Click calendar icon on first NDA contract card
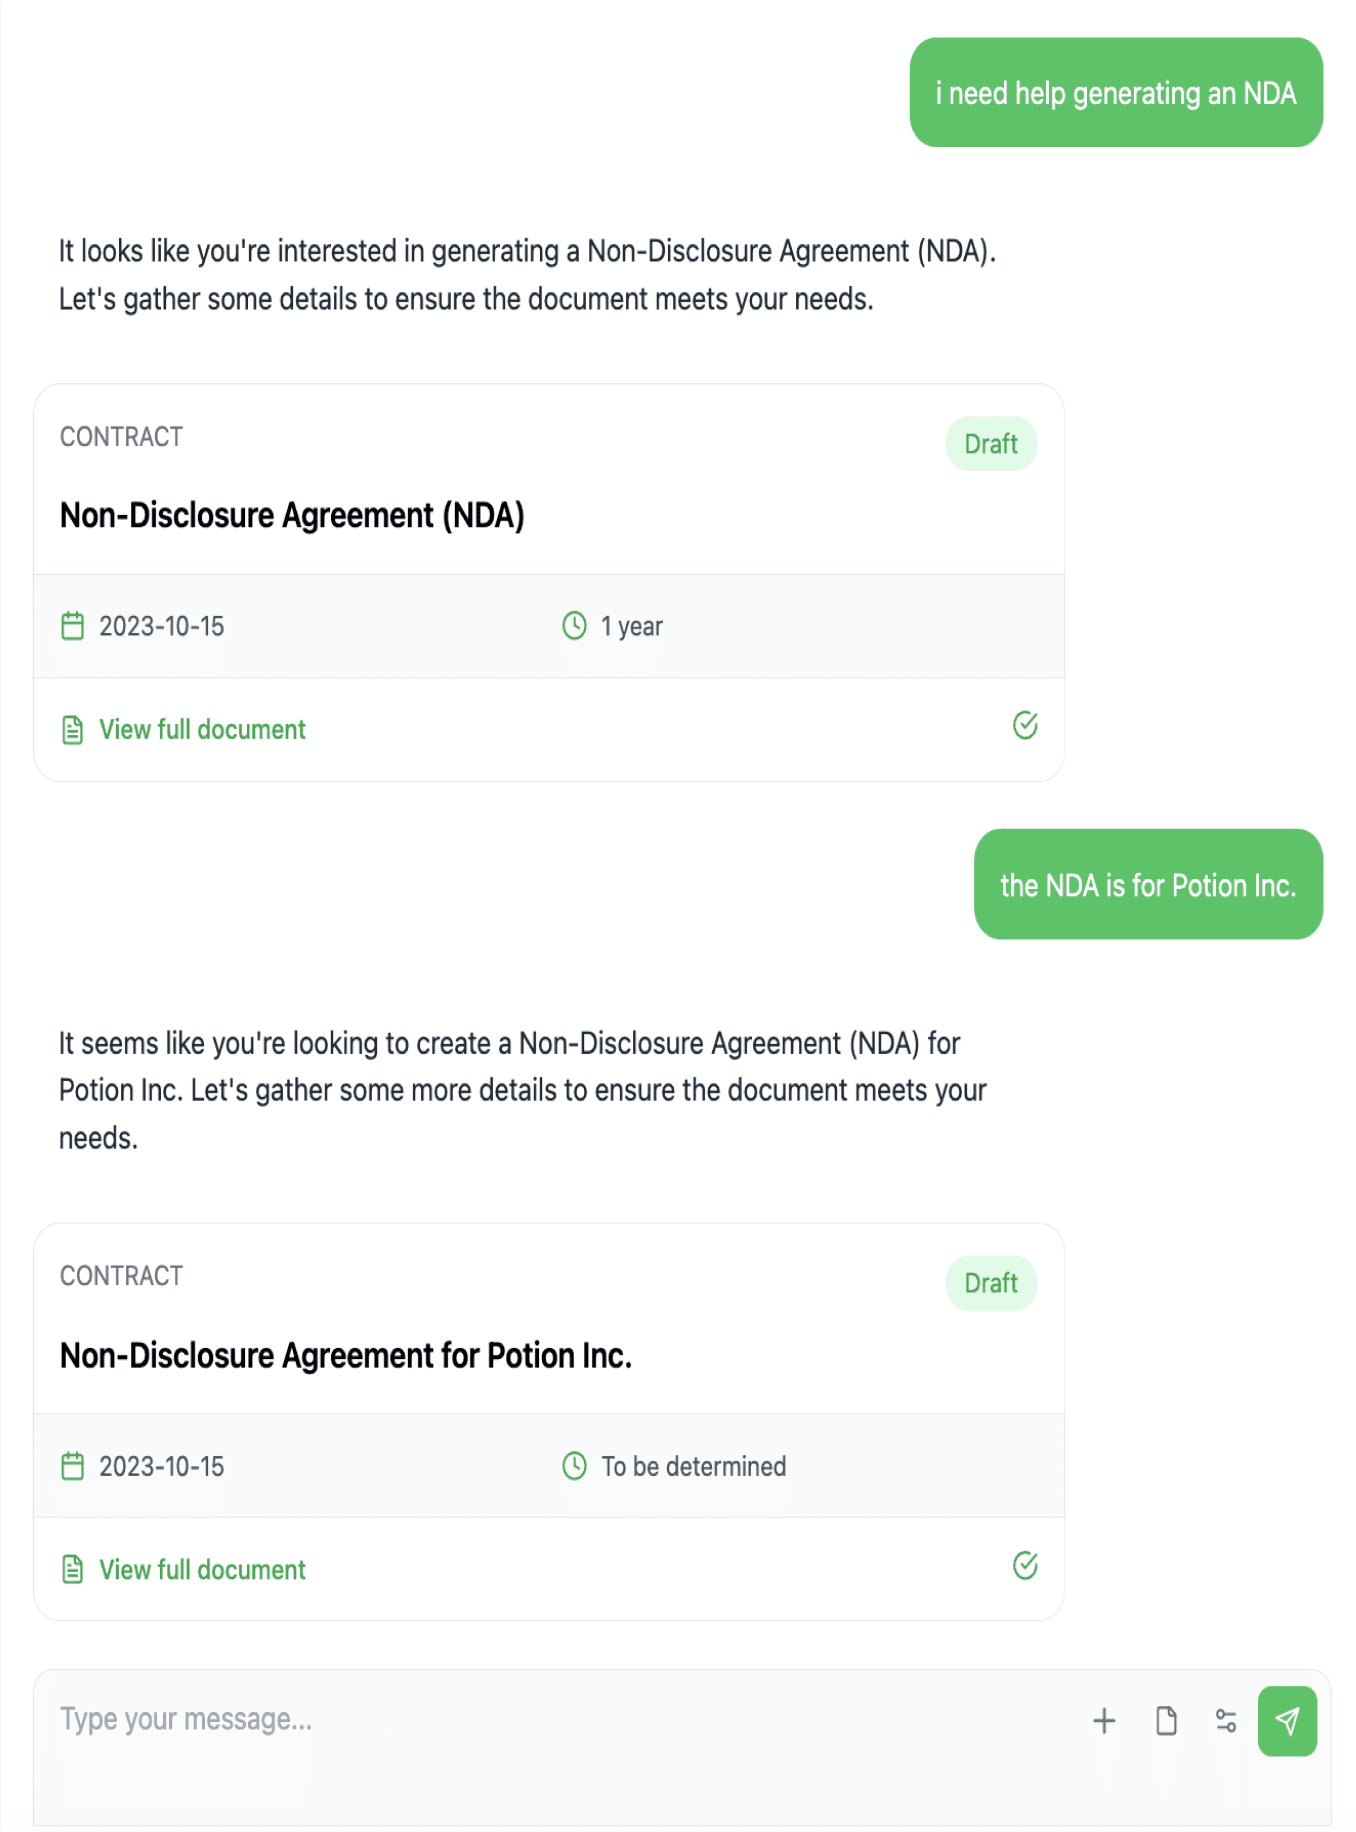 tap(72, 626)
